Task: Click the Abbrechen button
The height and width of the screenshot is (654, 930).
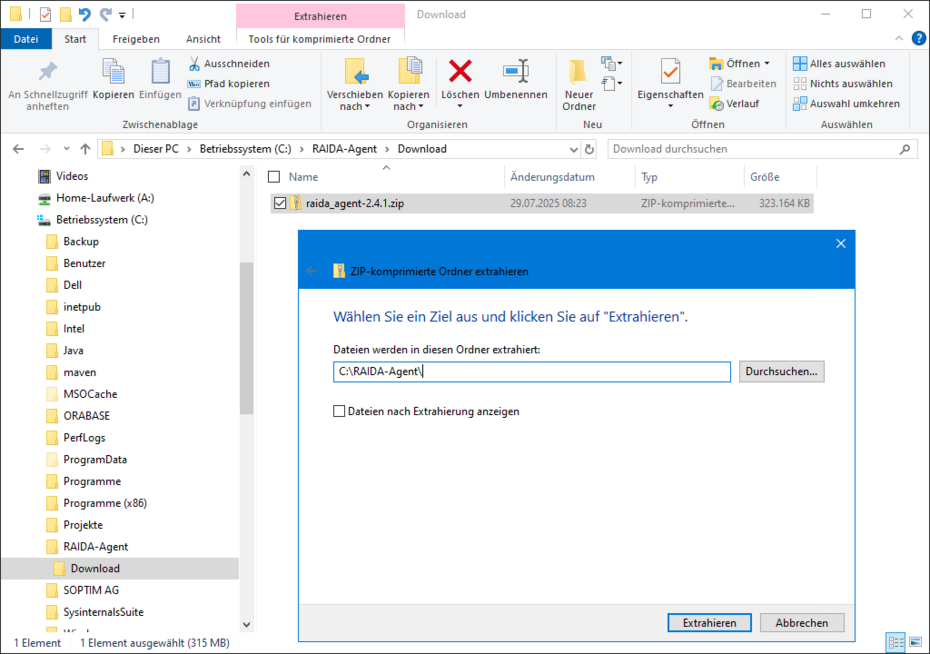Action: 802,623
